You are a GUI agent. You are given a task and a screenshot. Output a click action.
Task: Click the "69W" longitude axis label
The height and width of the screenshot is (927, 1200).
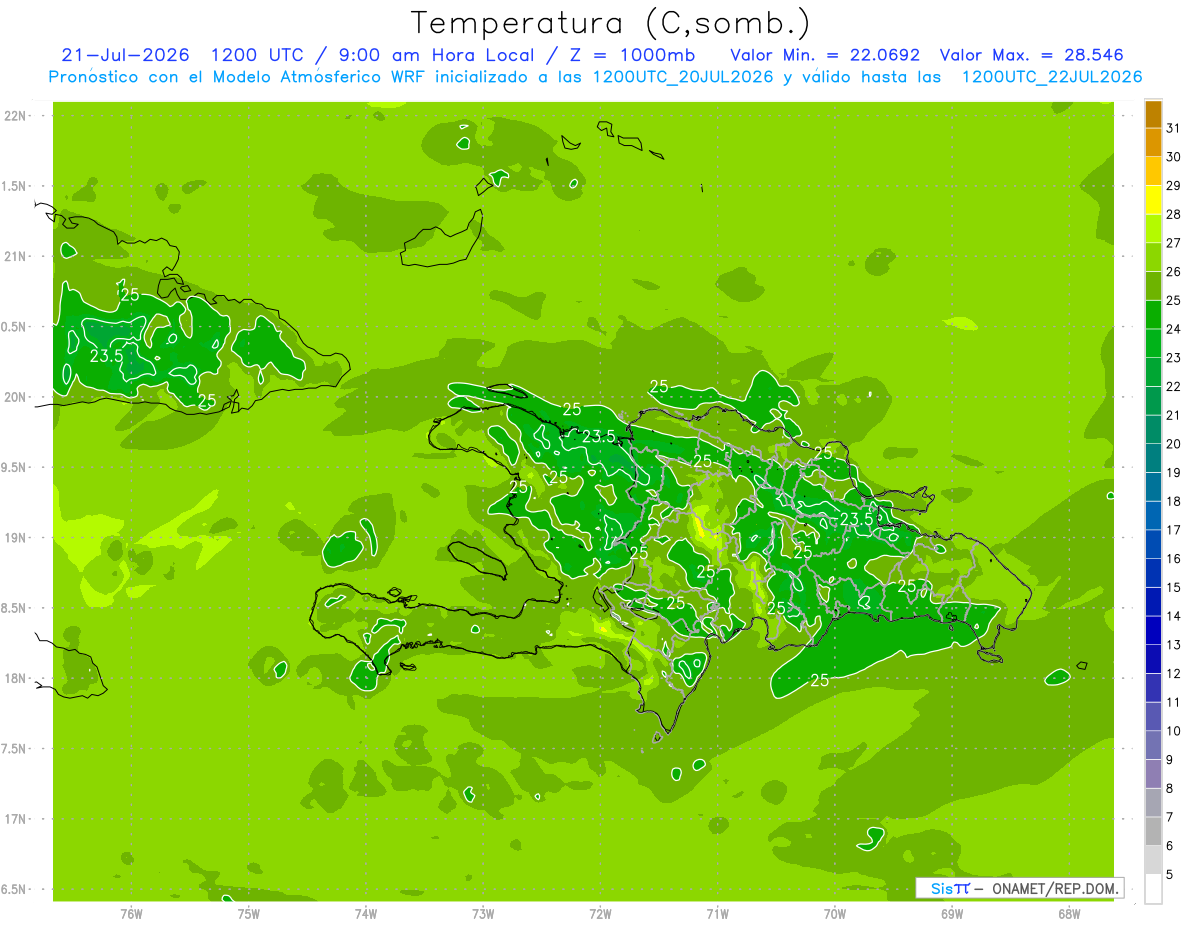coord(952,913)
